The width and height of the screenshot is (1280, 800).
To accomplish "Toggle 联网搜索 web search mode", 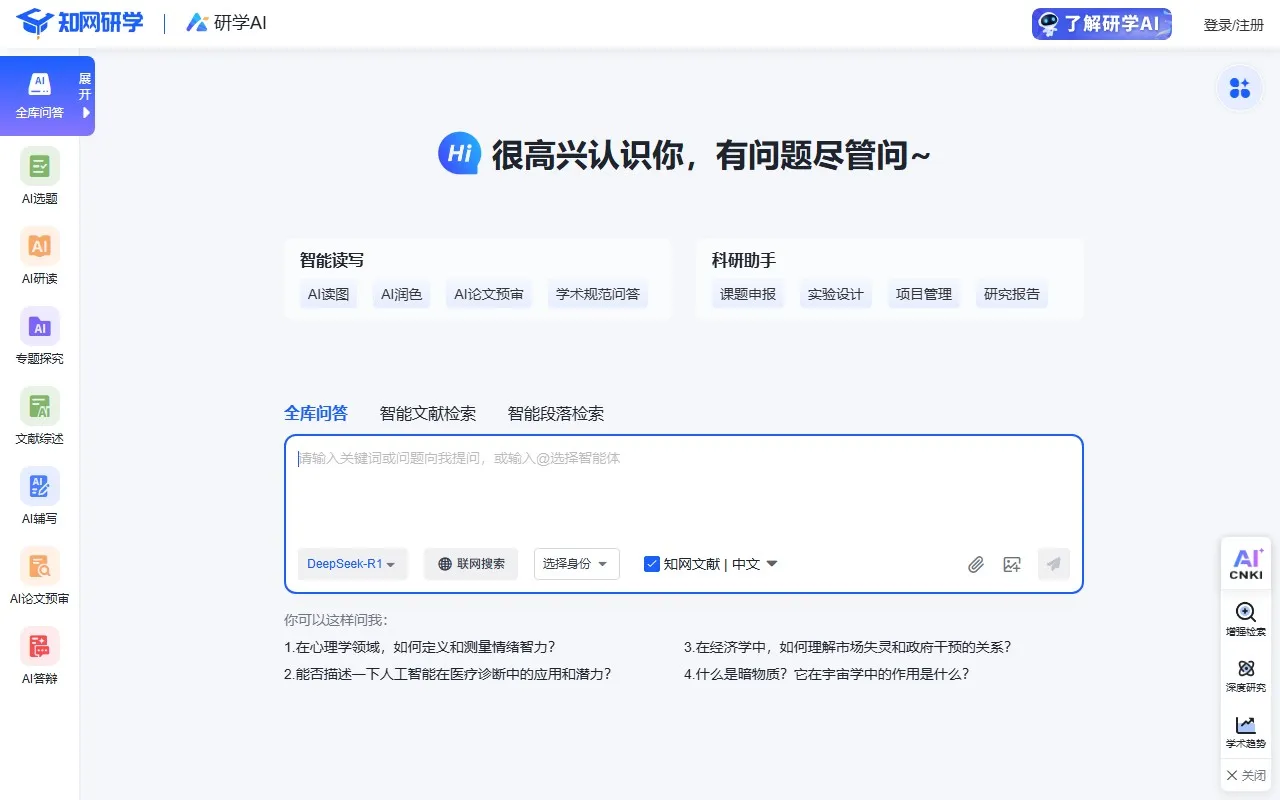I will [470, 563].
